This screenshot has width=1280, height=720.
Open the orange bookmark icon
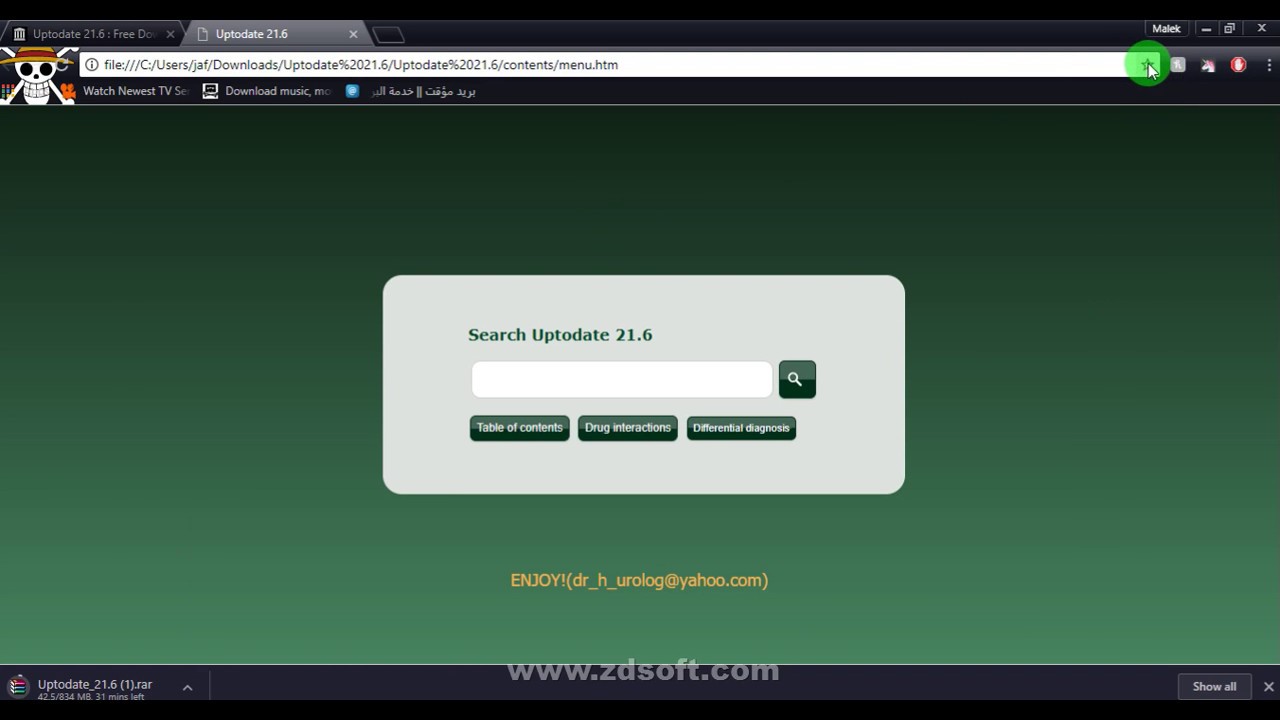(x=67, y=92)
